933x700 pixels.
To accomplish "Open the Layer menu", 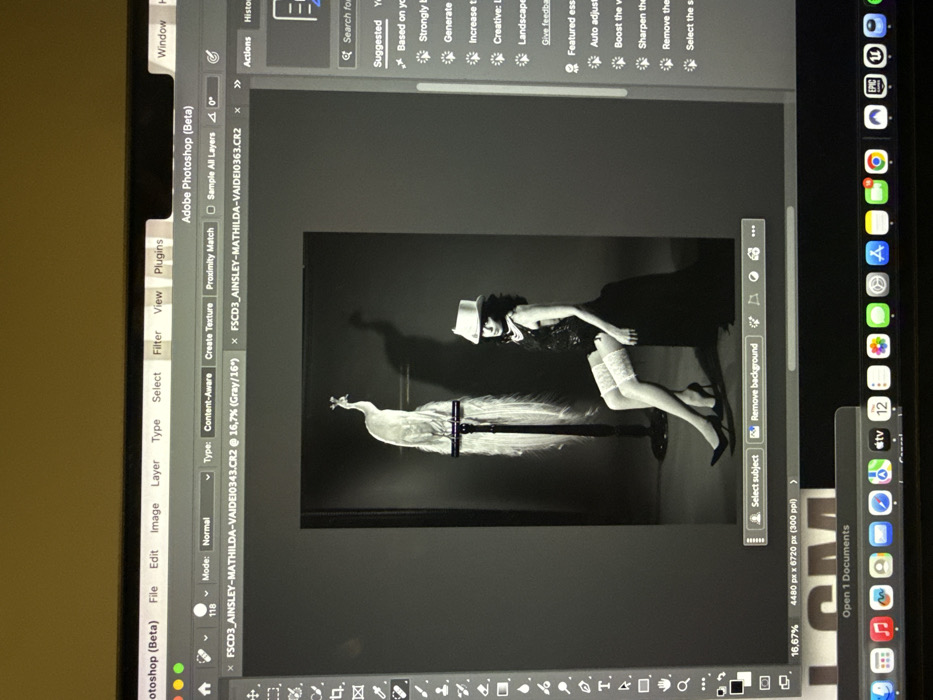I will point(155,473).
